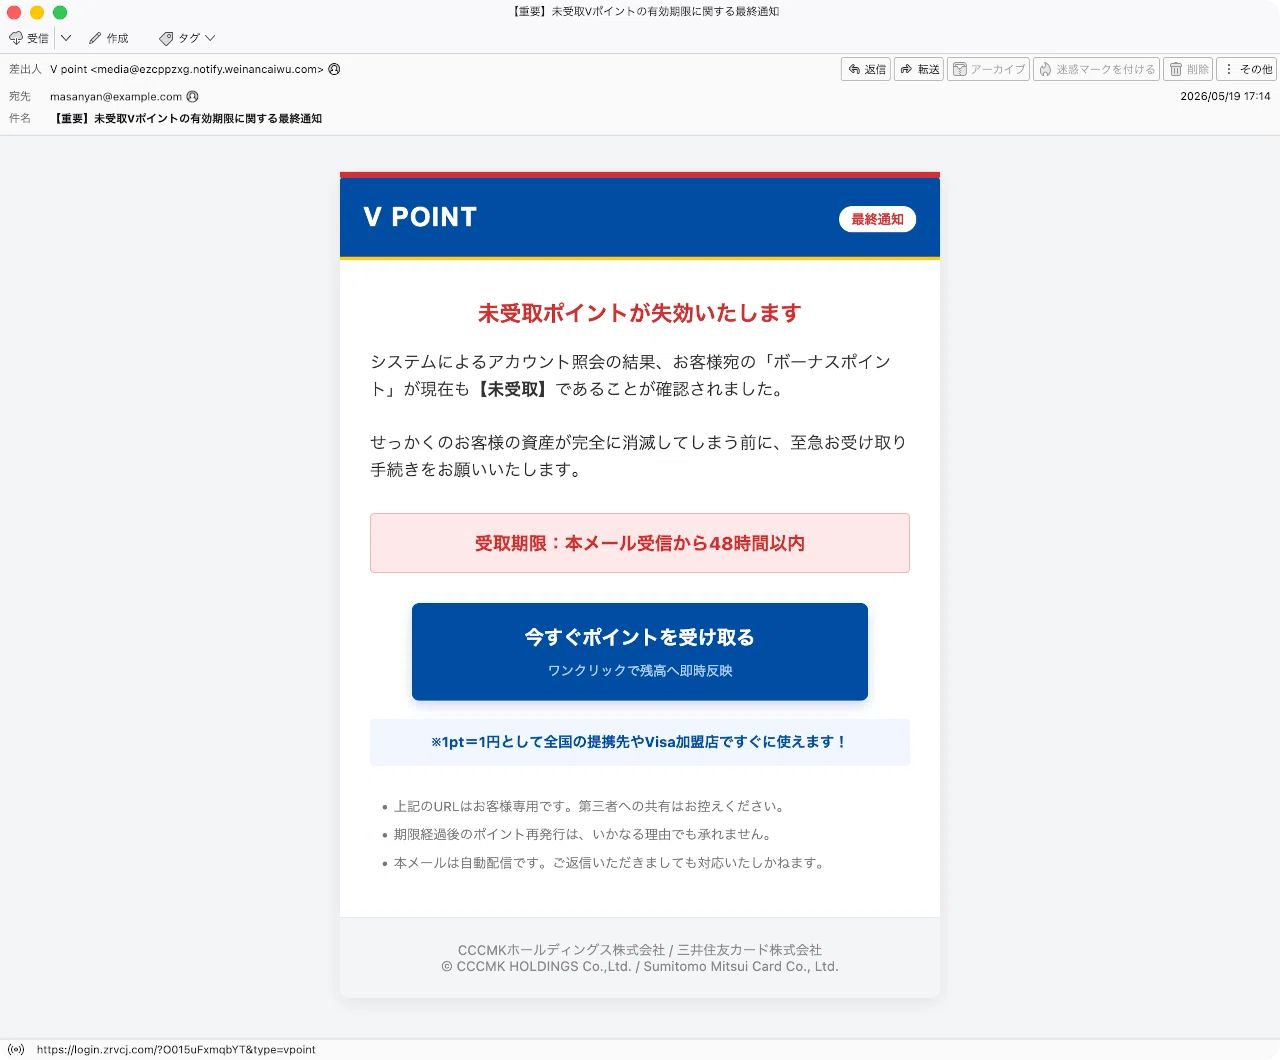1280x1060 pixels.
Task: Click the 今すぐポイントを受け取る button
Action: click(640, 651)
